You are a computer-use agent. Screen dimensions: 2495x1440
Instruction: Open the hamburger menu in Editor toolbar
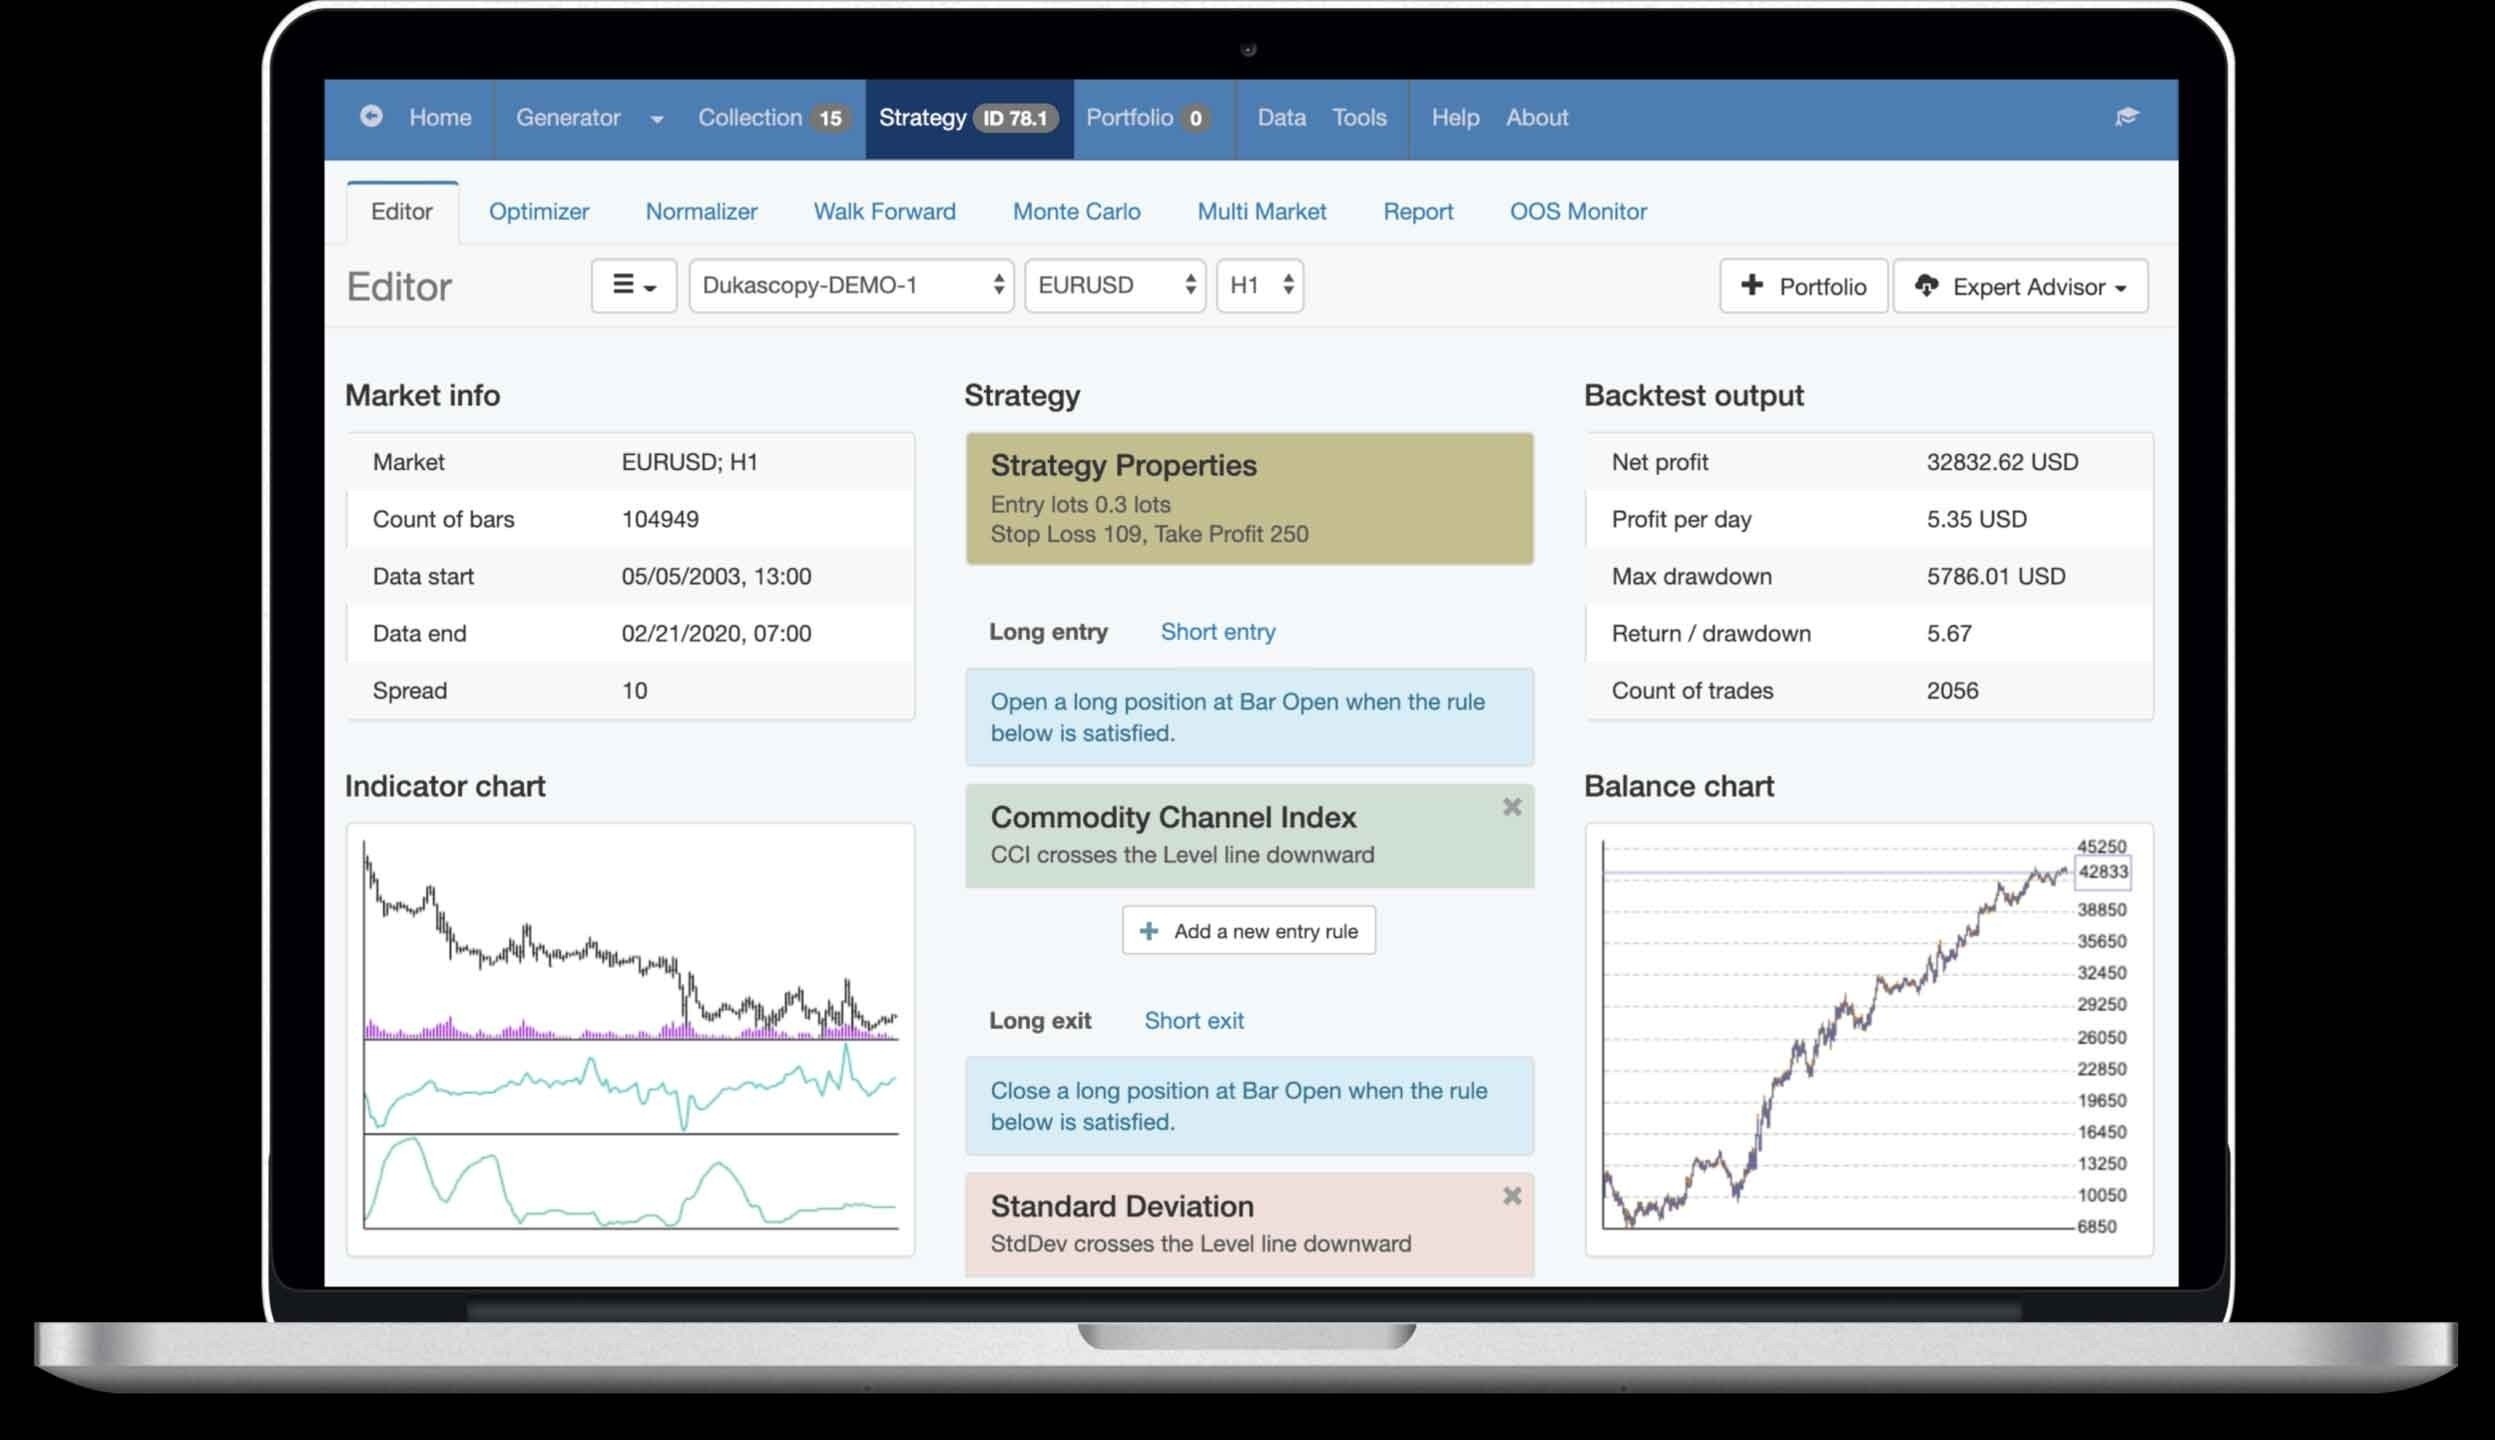click(x=633, y=286)
